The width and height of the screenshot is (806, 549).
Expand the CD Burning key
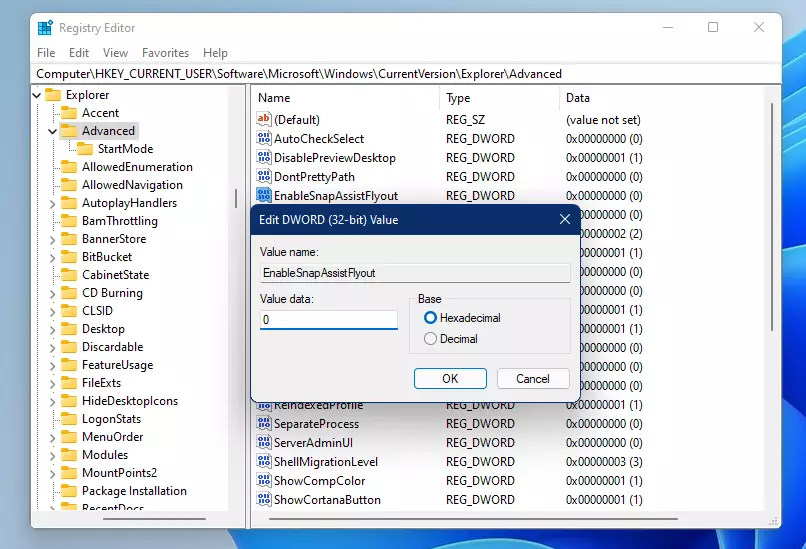click(x=52, y=294)
